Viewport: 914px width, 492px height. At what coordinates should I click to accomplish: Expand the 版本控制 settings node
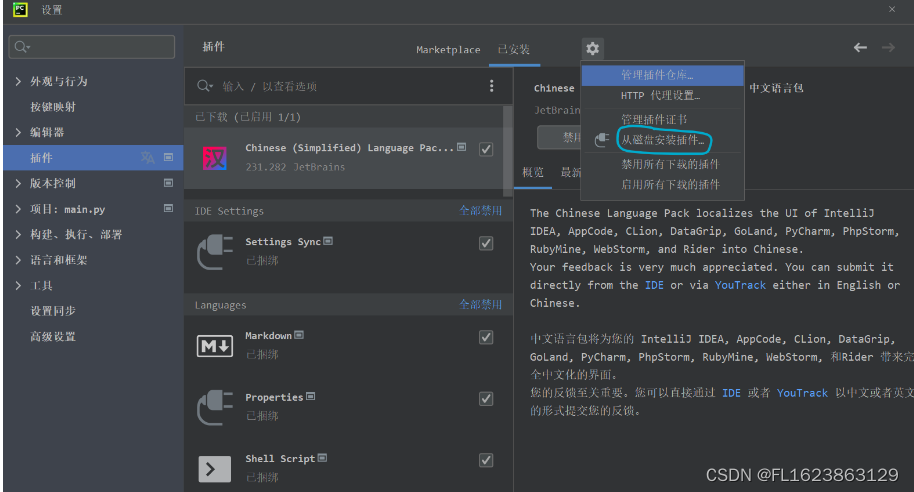click(x=18, y=183)
